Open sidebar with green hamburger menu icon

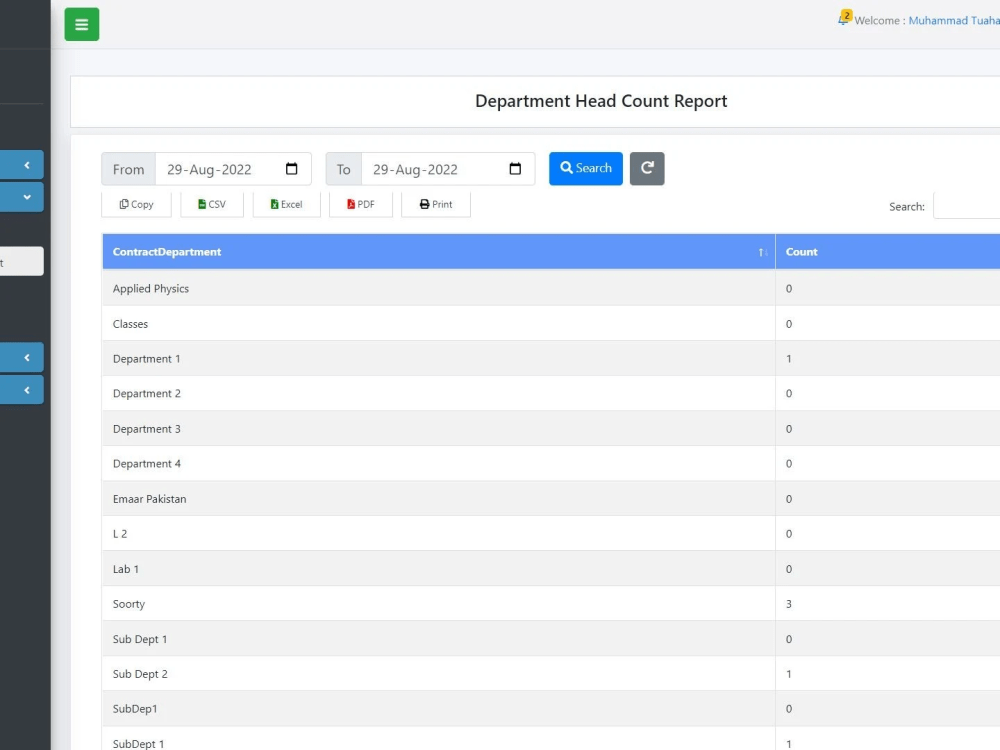coord(81,23)
